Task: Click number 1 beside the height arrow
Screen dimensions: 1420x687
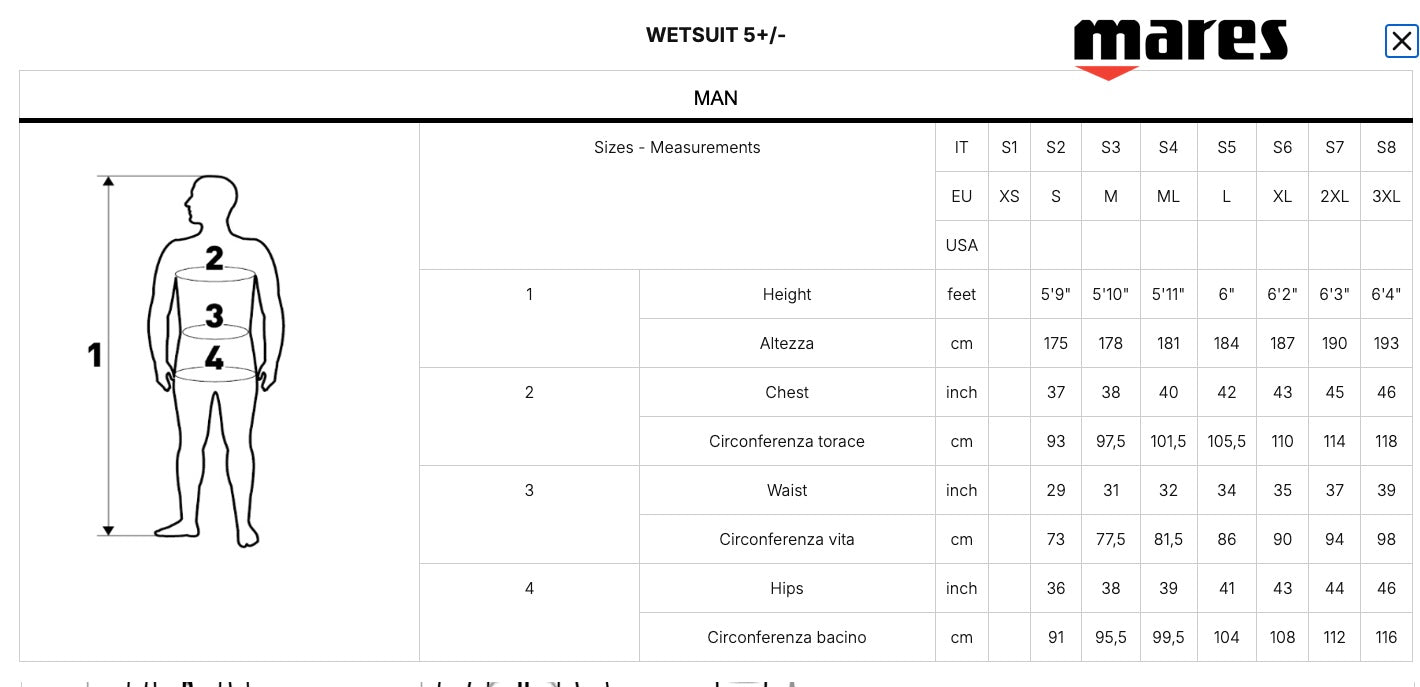Action: point(95,355)
